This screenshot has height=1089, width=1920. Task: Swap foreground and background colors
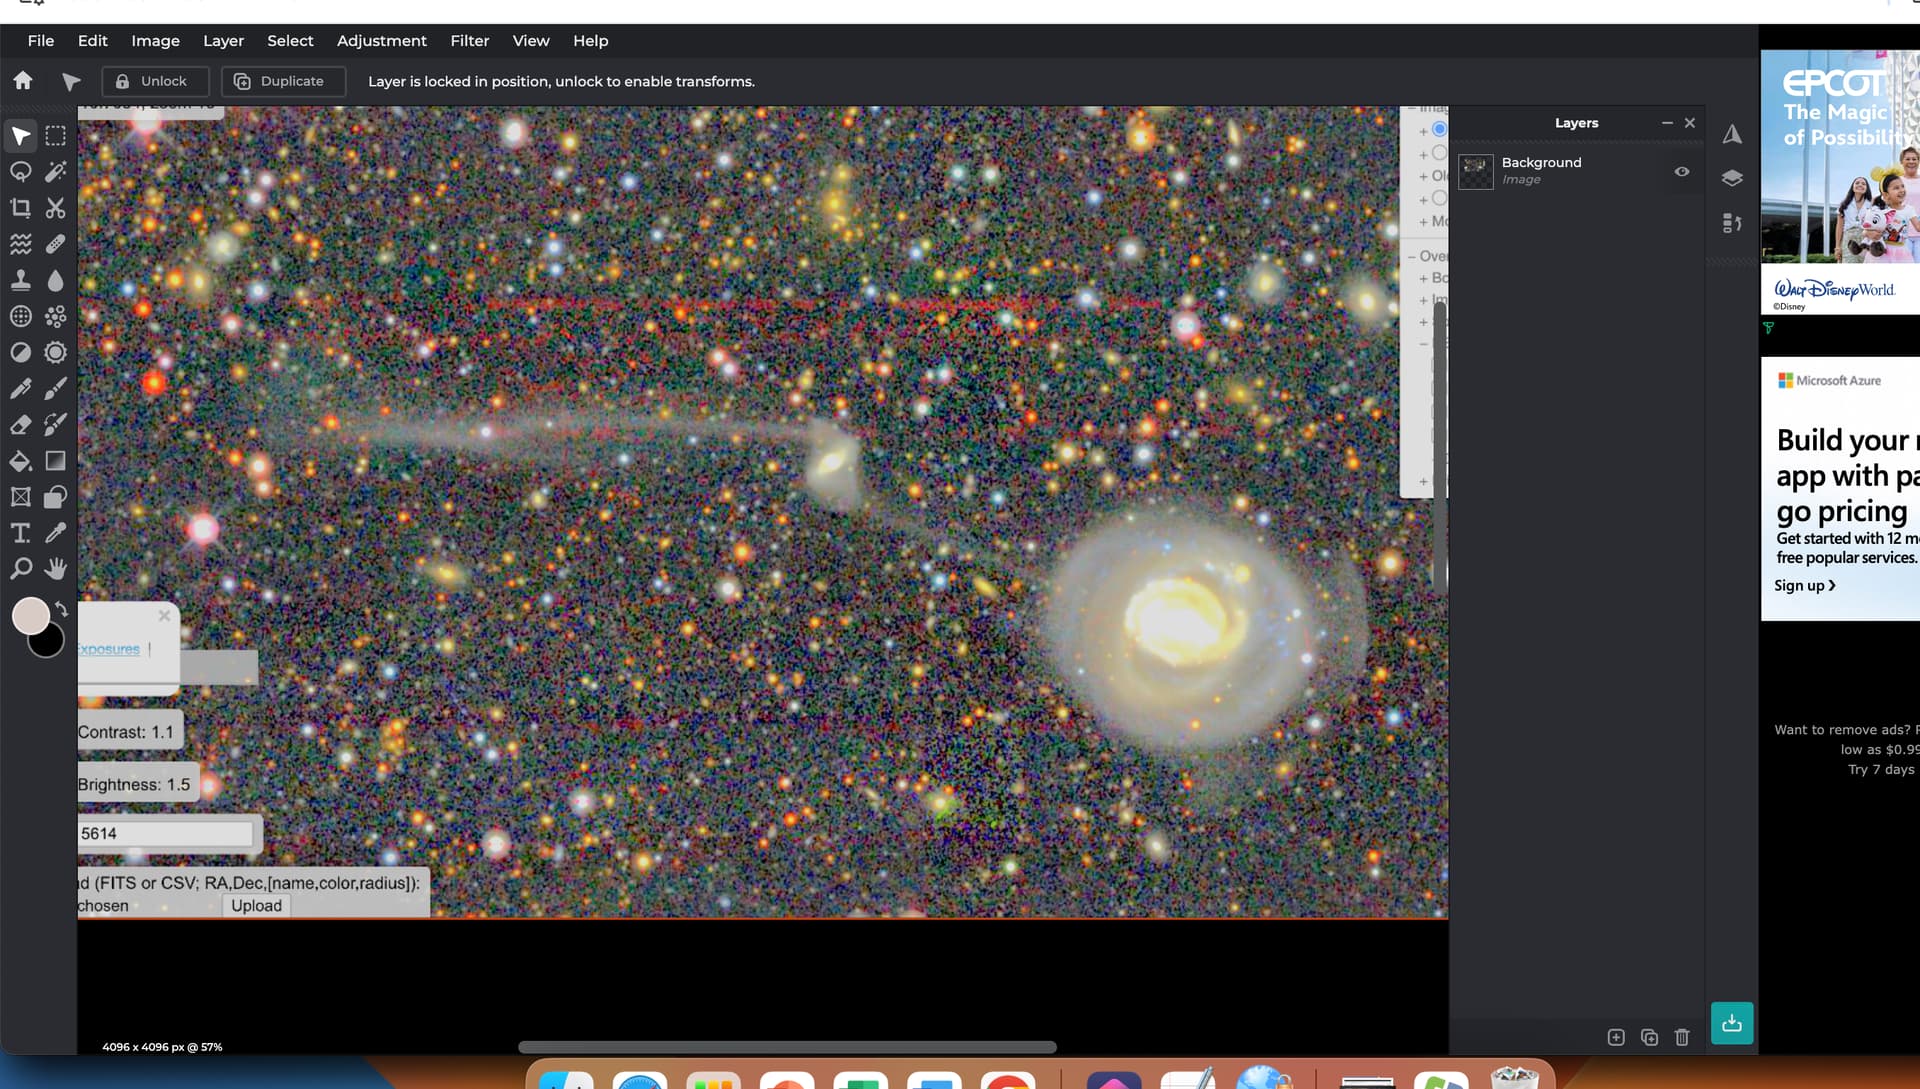[x=62, y=609]
